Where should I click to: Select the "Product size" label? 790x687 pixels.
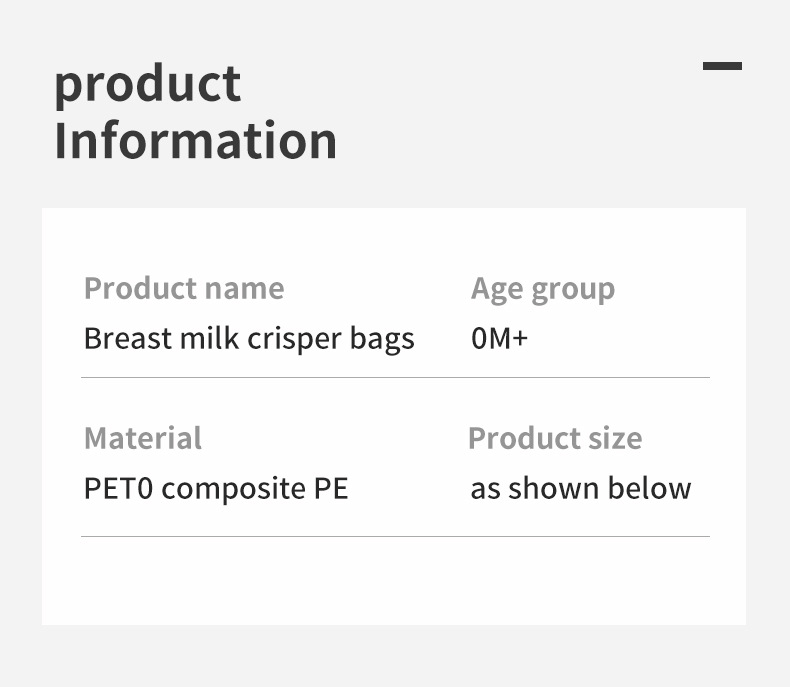coord(555,438)
